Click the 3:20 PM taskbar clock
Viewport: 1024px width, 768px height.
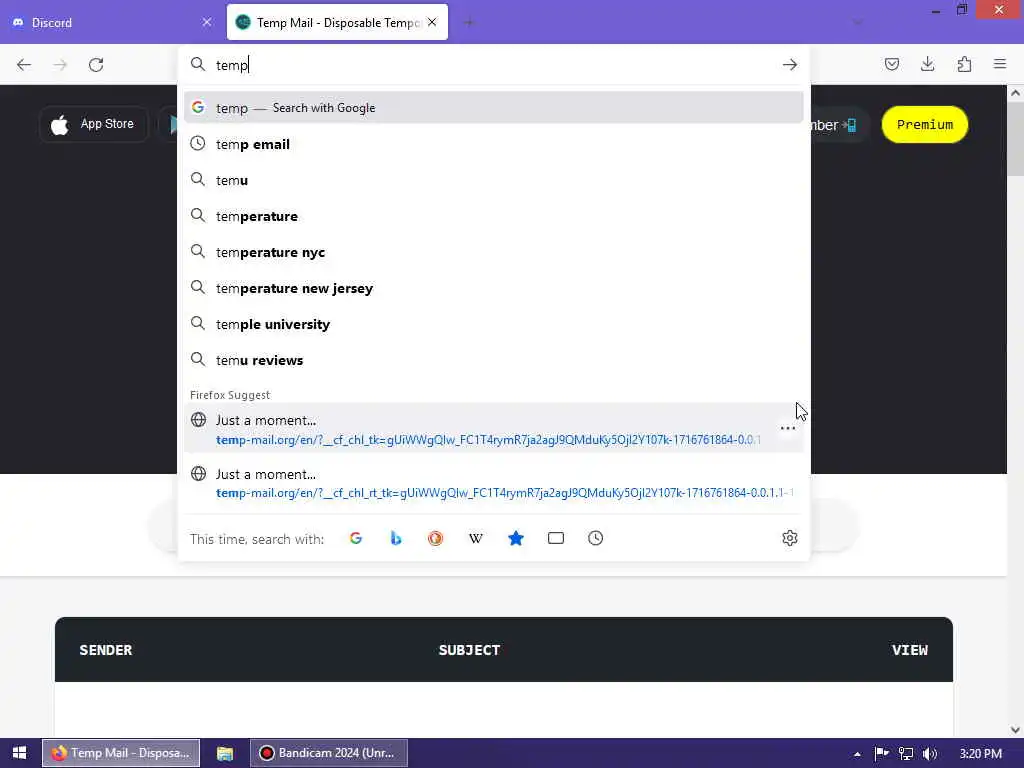[x=980, y=753]
